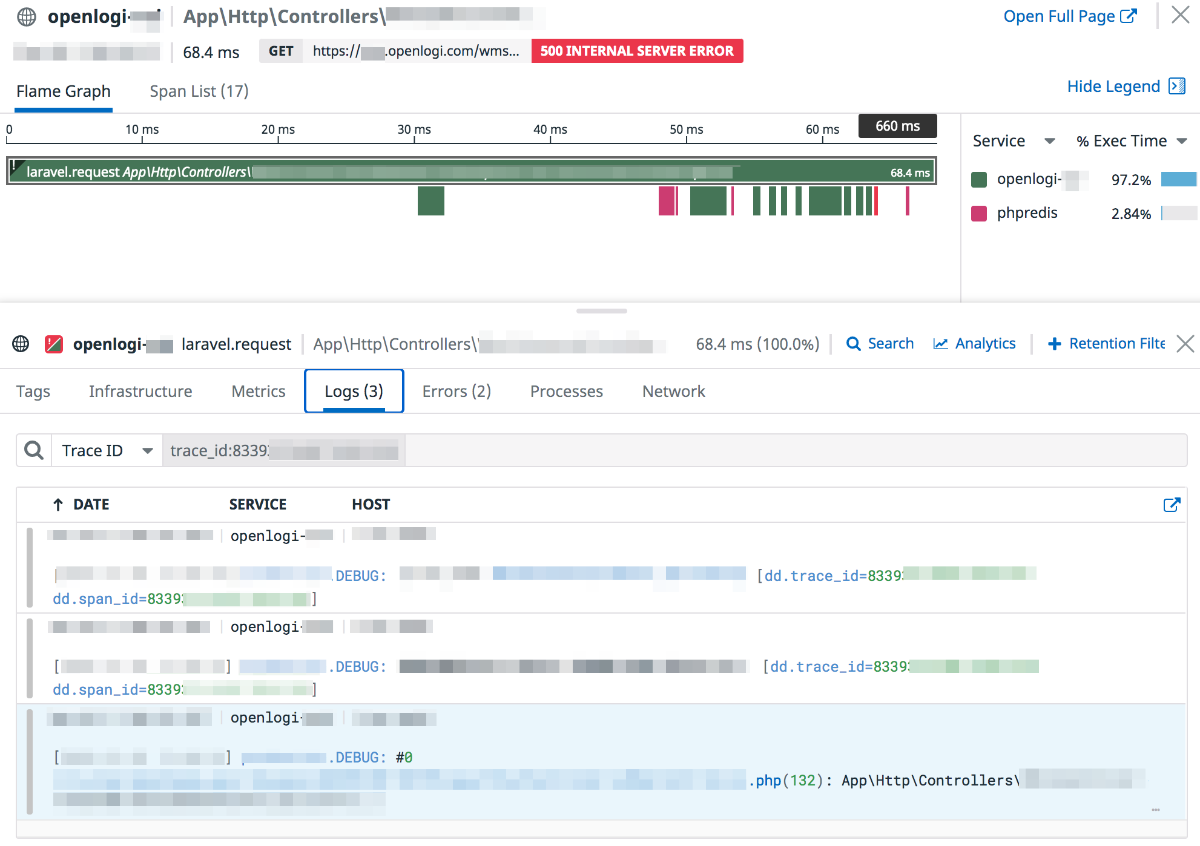Click the trace_id search input field

click(x=675, y=450)
